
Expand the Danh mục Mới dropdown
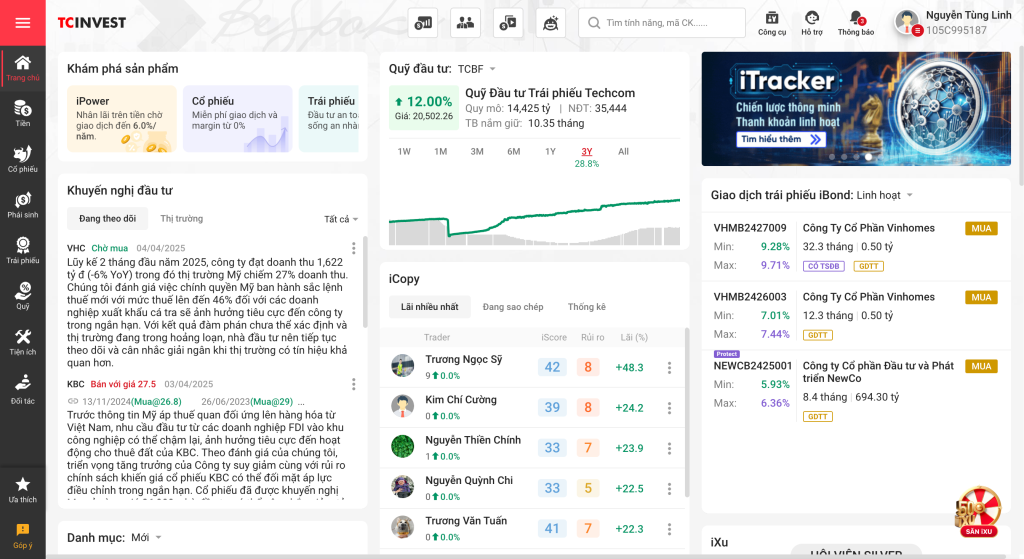point(146,538)
